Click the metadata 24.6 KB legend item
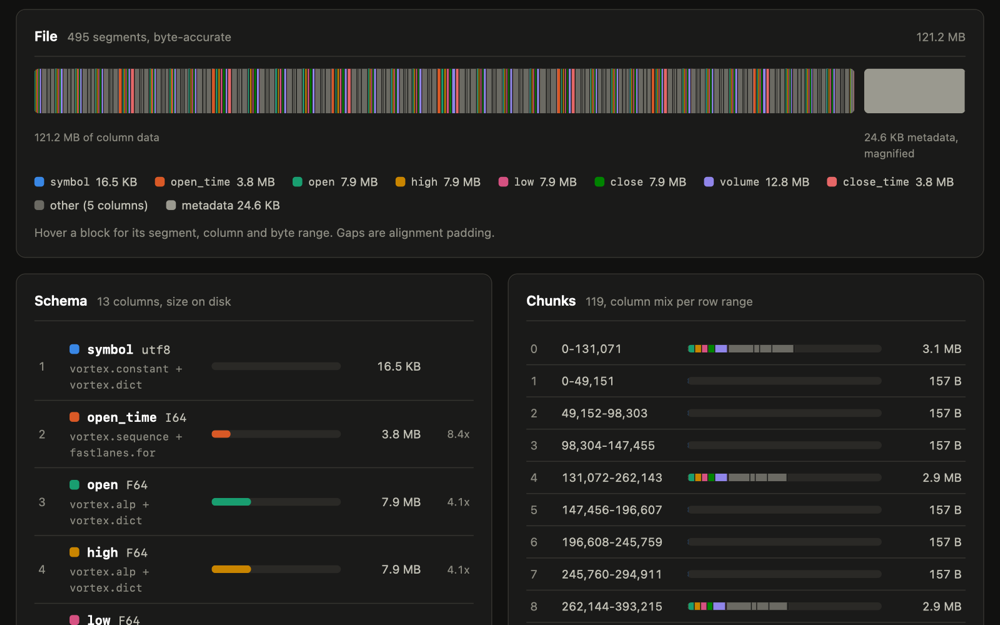Image resolution: width=1000 pixels, height=625 pixels. pyautogui.click(x=223, y=205)
